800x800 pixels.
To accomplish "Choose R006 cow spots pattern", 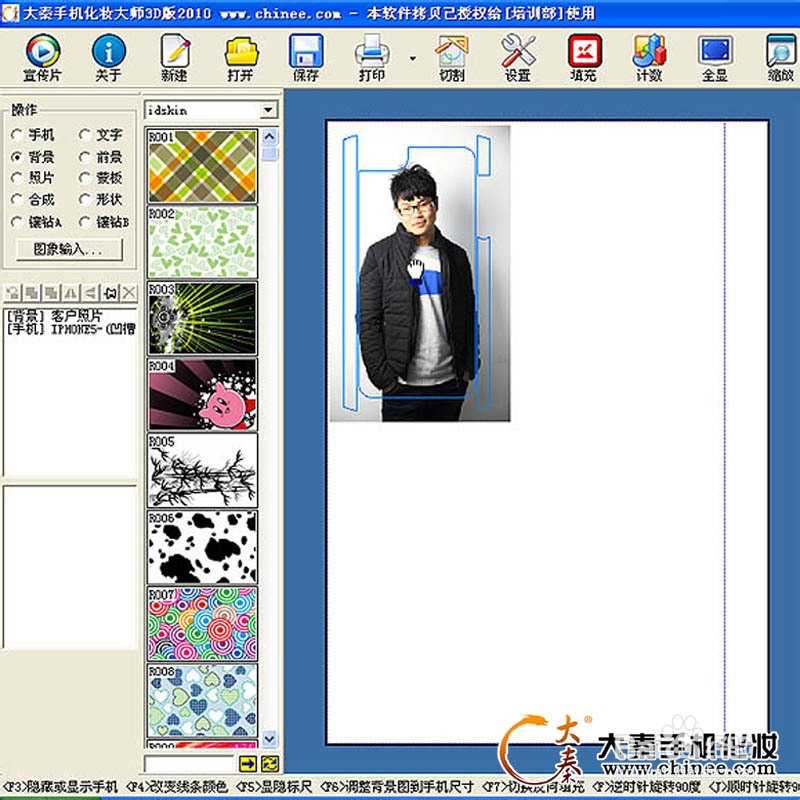I will click(203, 547).
